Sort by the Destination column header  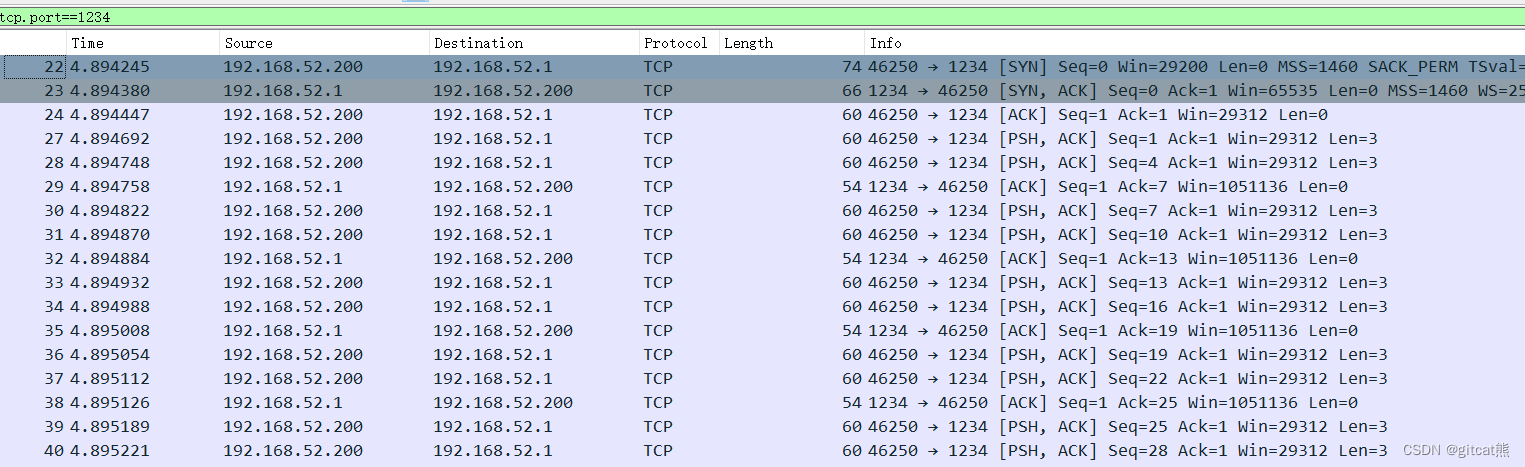[534, 43]
